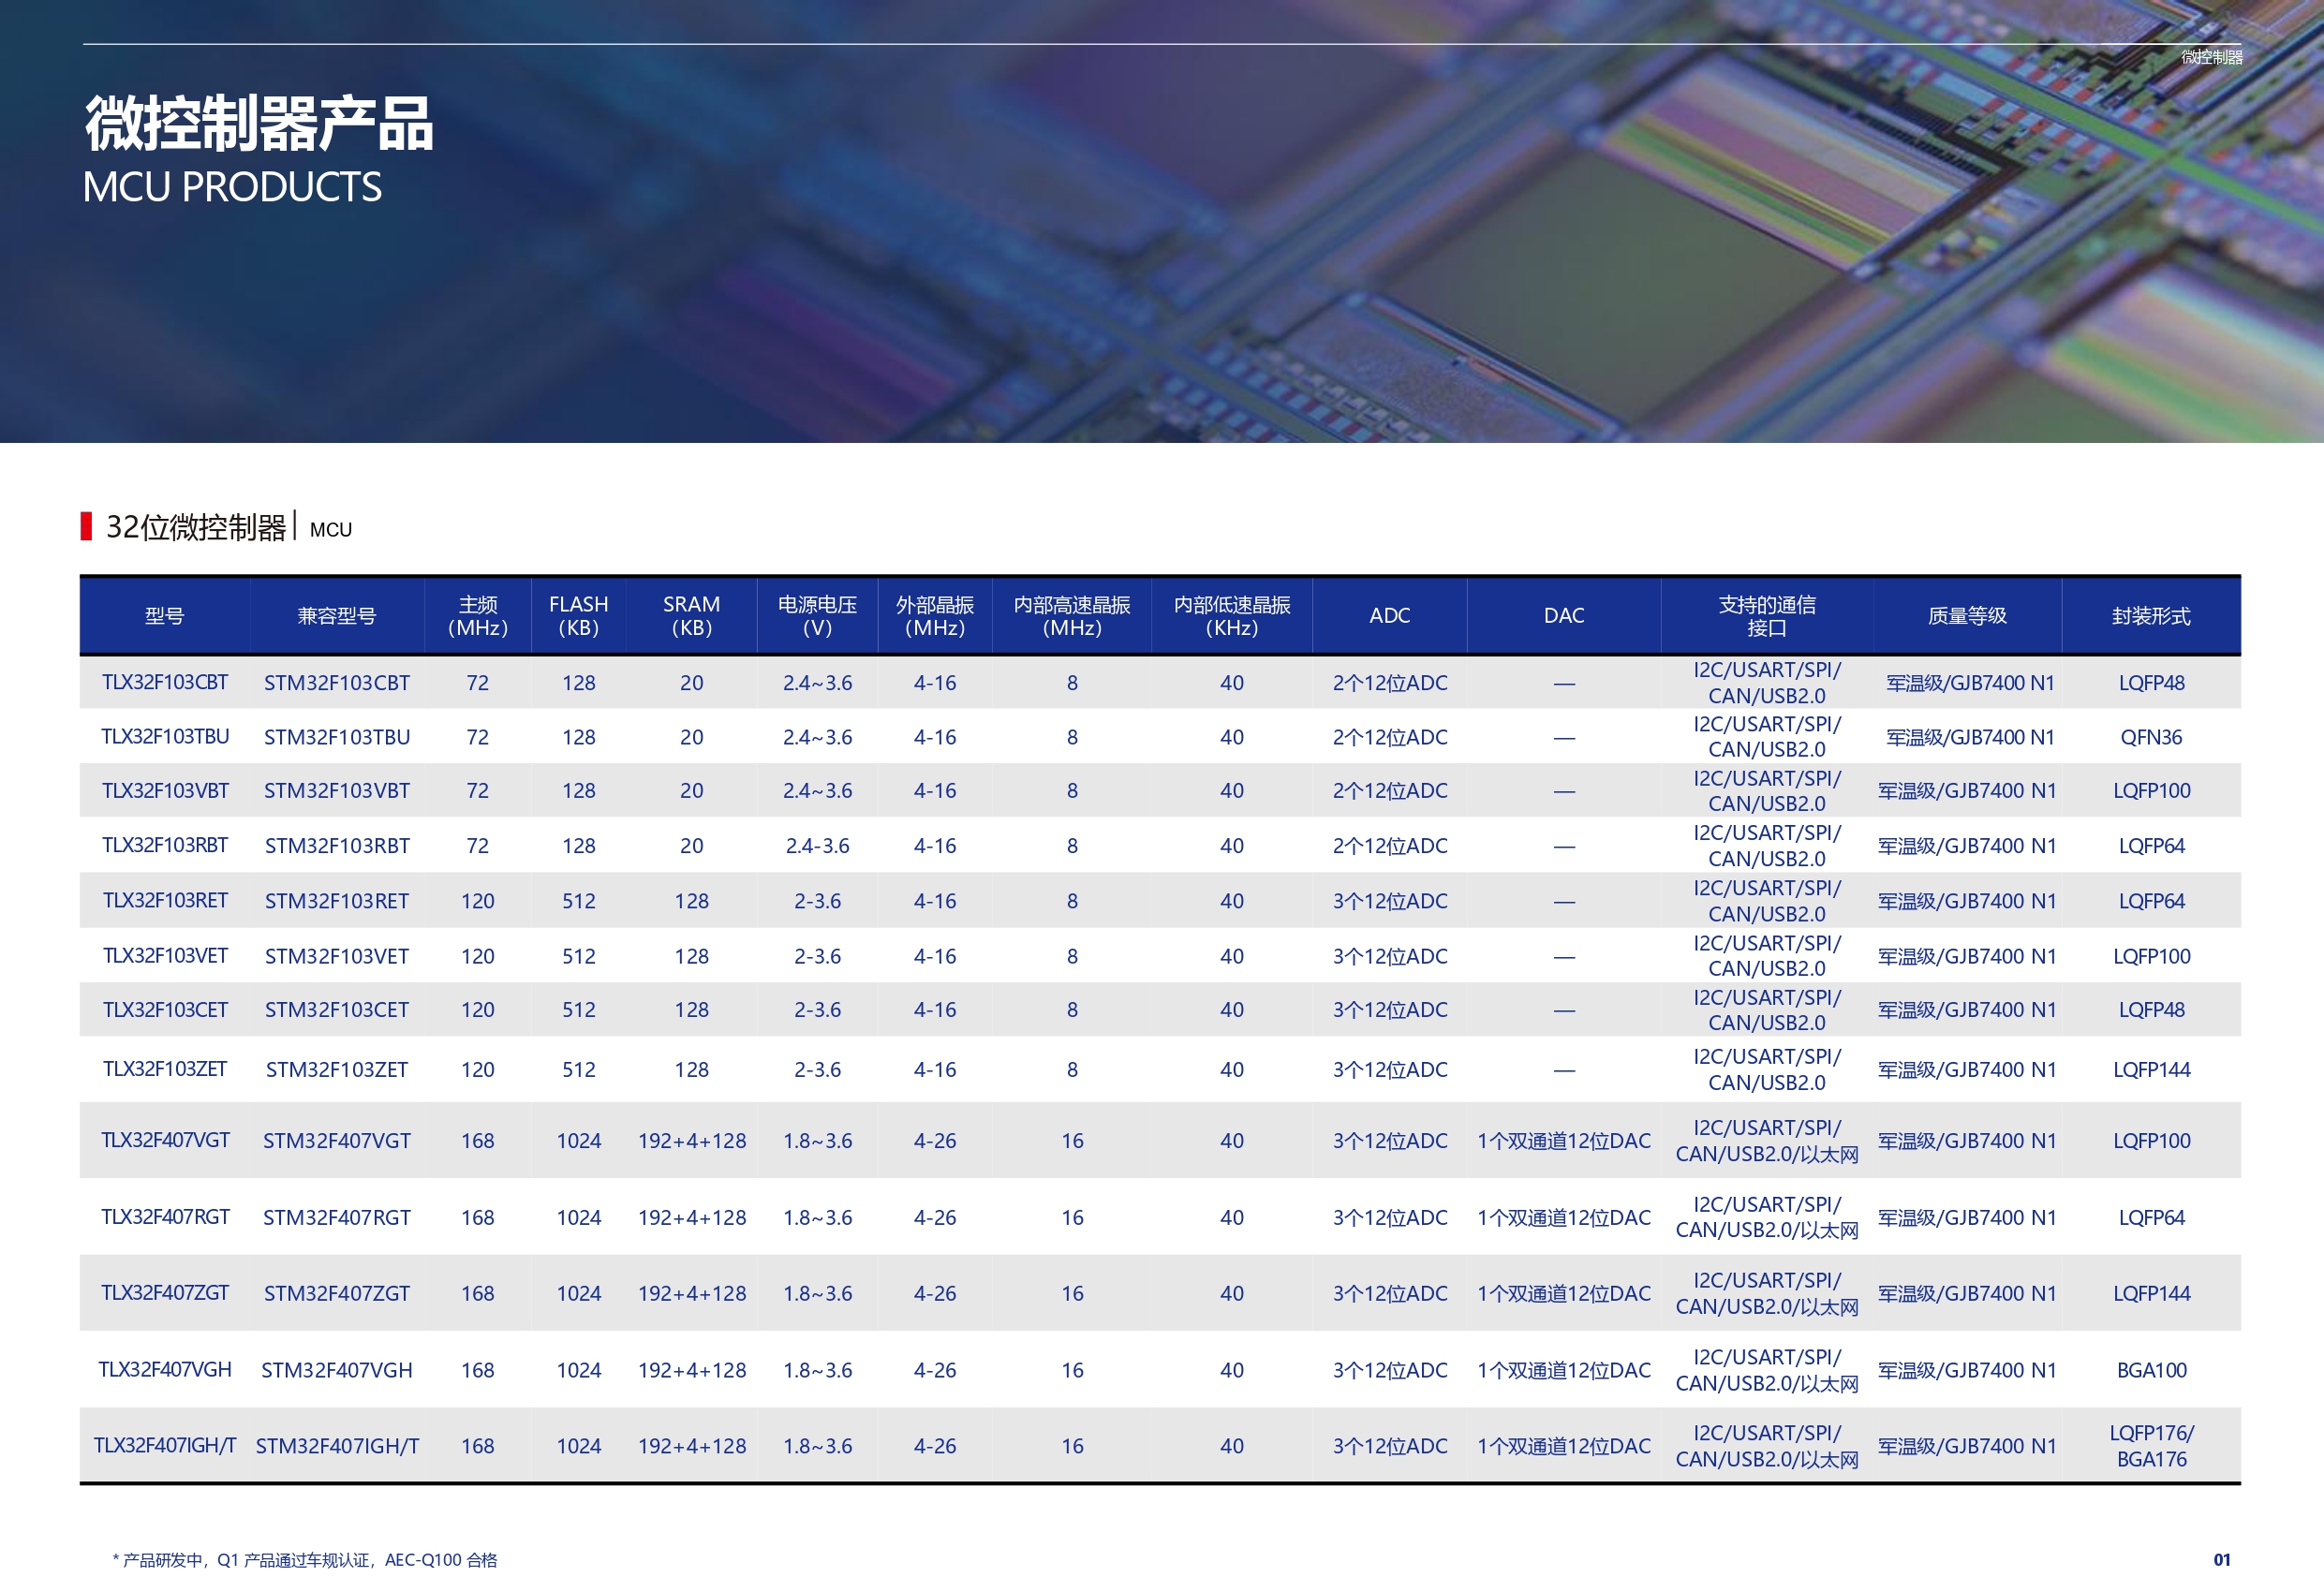The height and width of the screenshot is (1577, 2324).
Task: Click the TLX32F103ZET model cell
Action: pos(165,1069)
